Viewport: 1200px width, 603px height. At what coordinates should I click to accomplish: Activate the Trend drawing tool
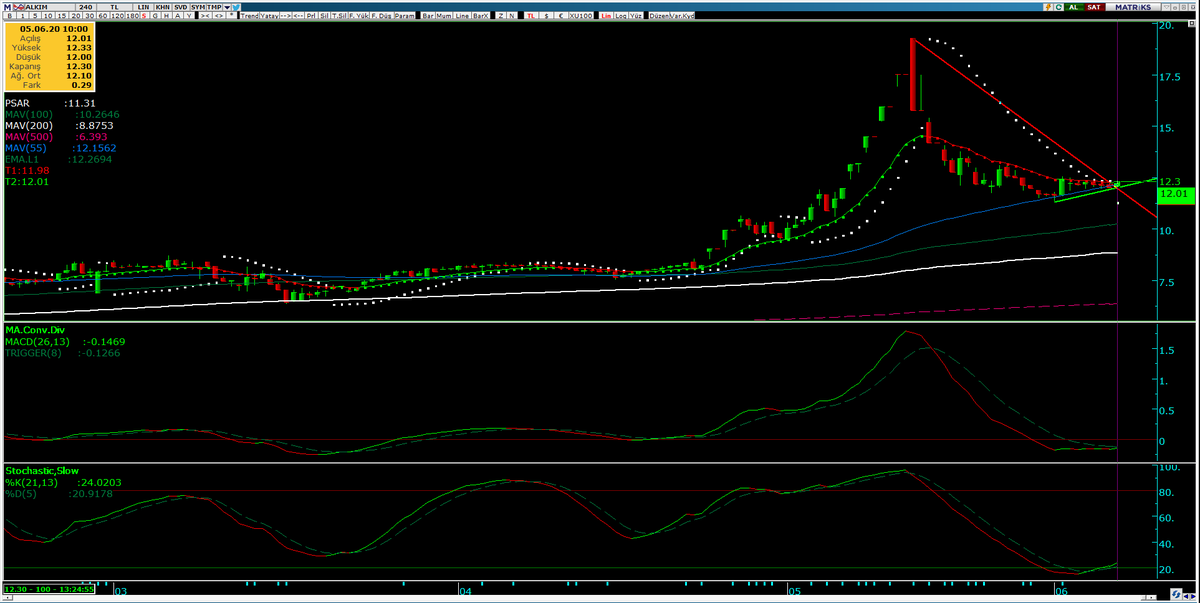(x=248, y=16)
